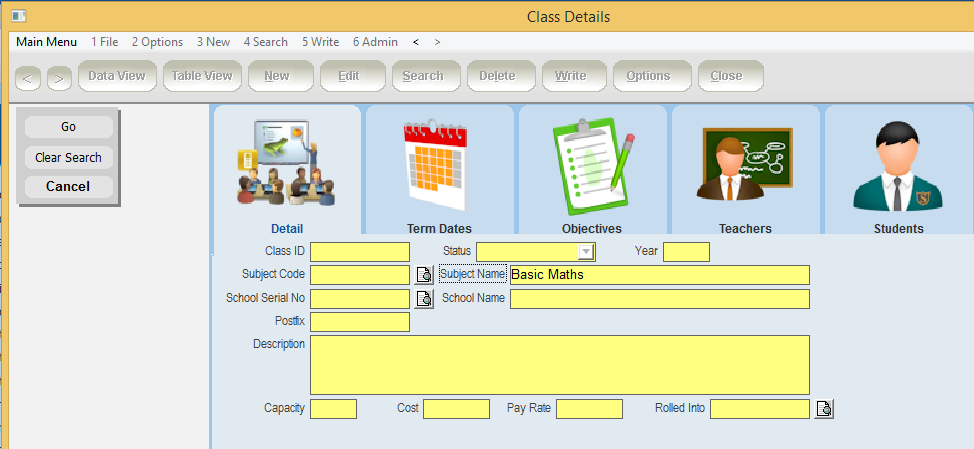Open the Students icon tab
The height and width of the screenshot is (449, 974).
tap(898, 165)
